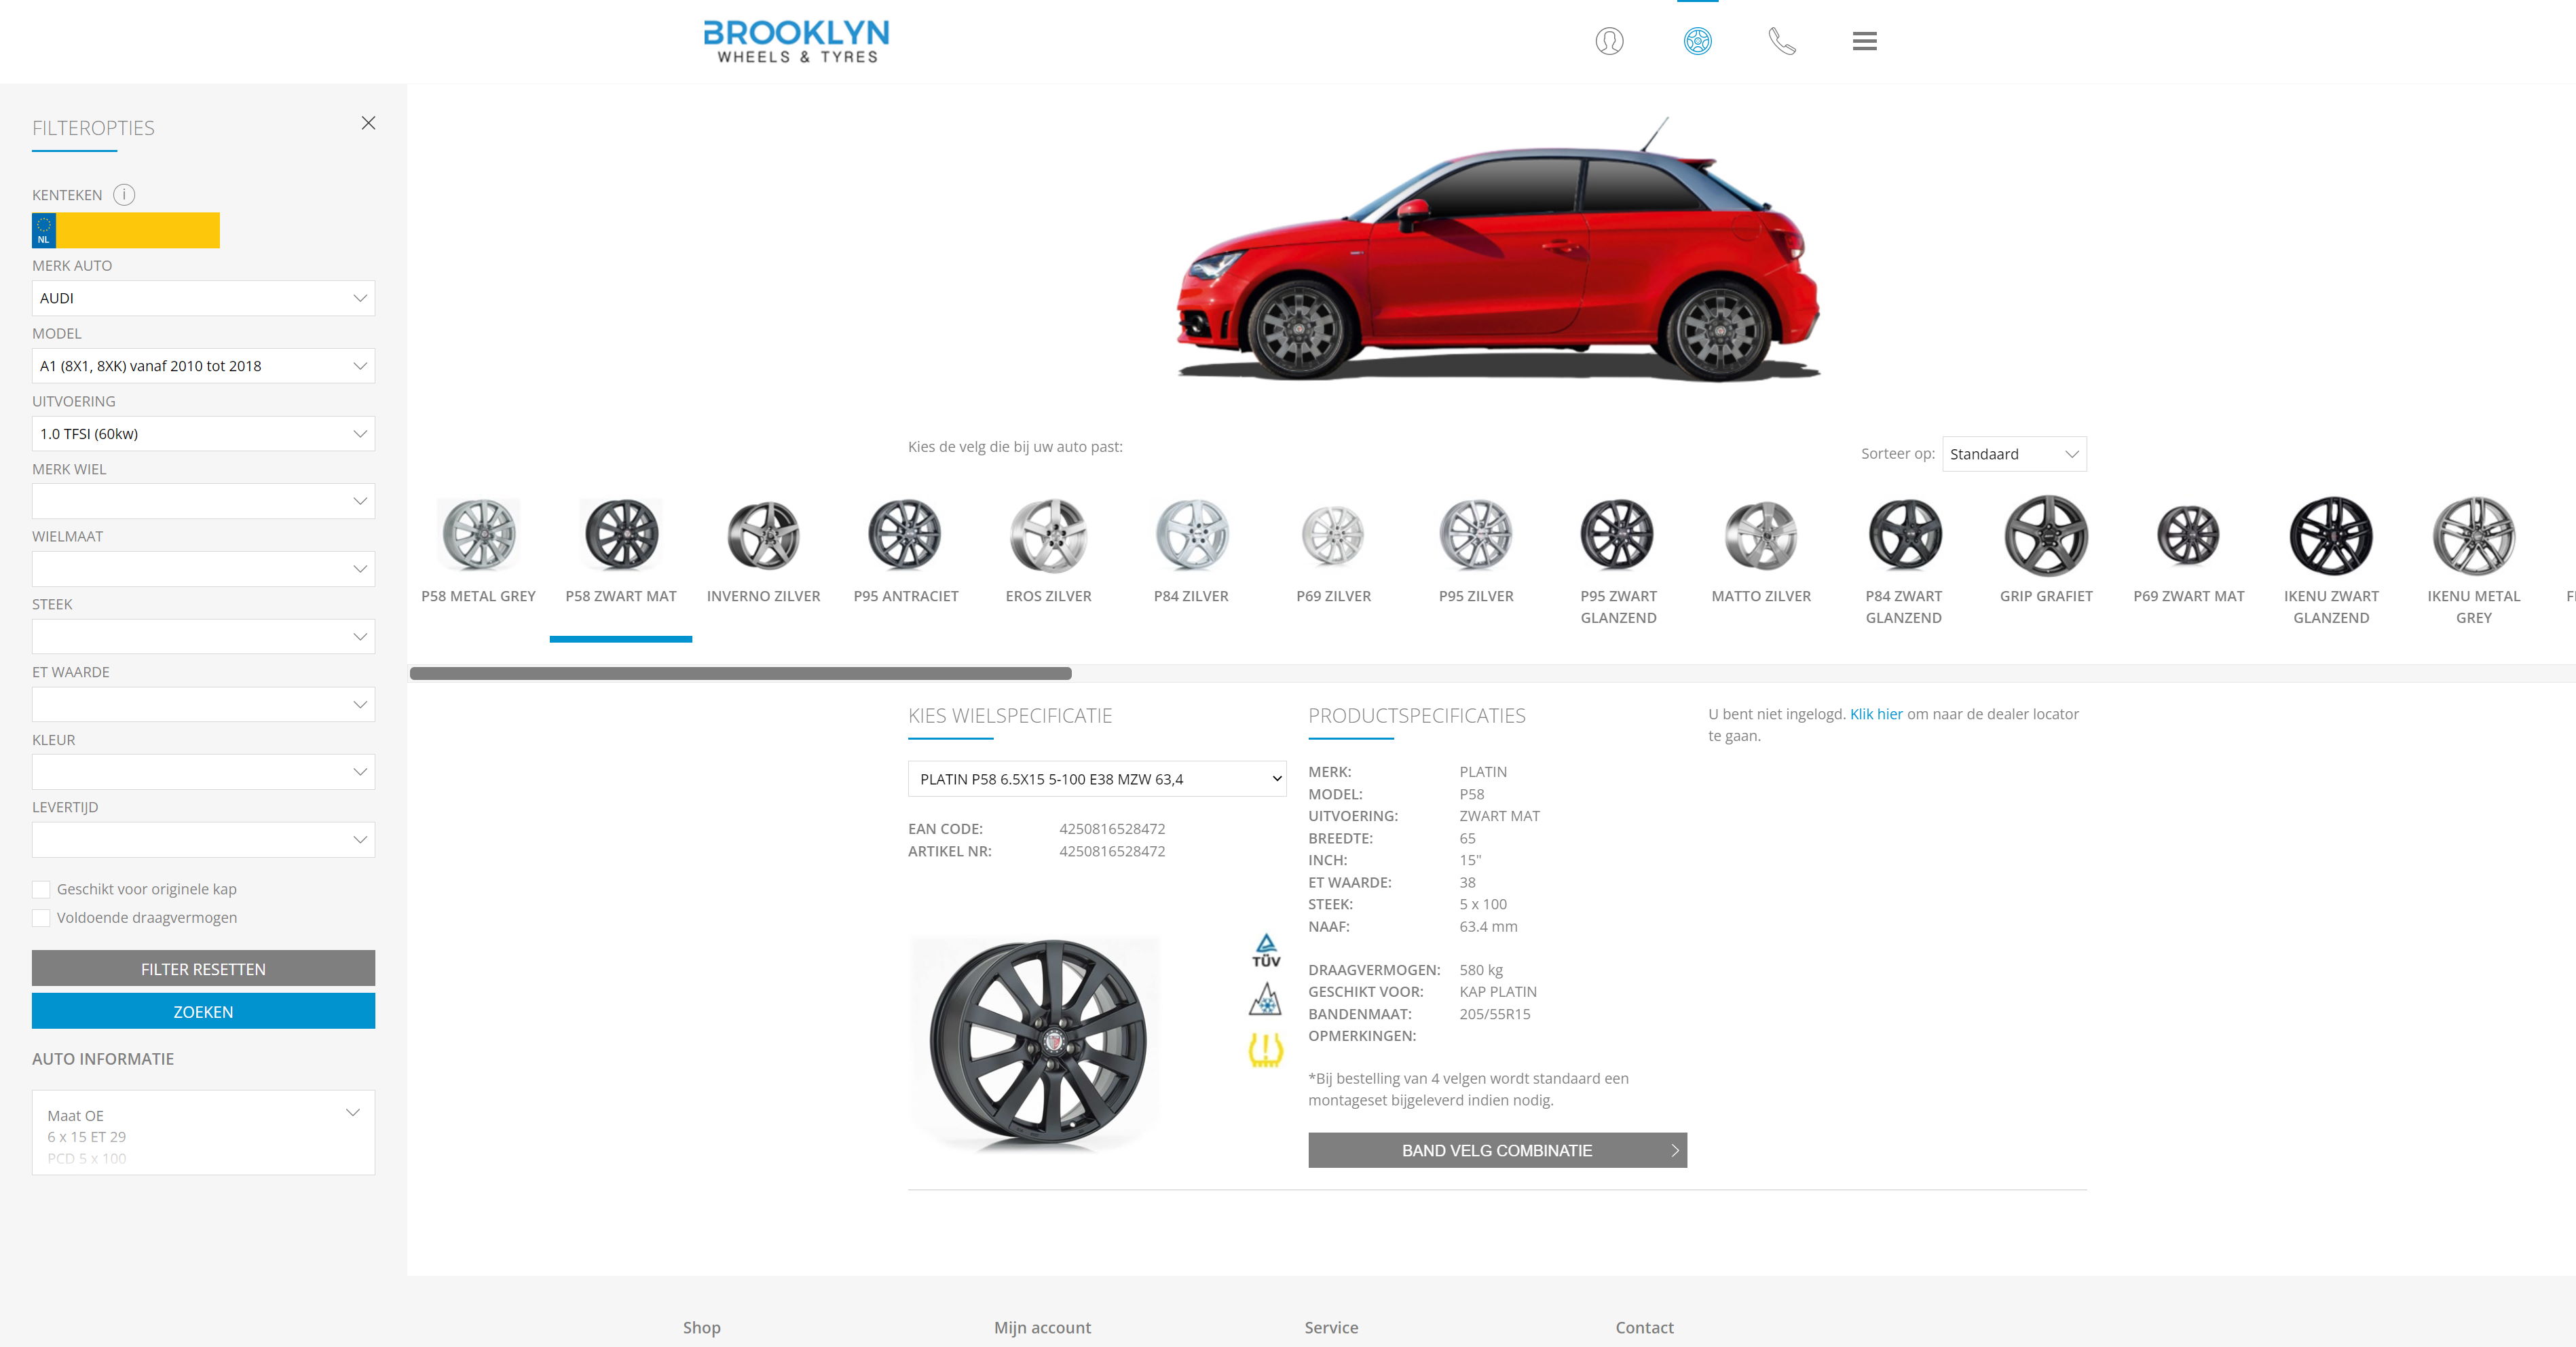
Task: Click the horizontal wheel list scrollbar
Action: click(740, 674)
